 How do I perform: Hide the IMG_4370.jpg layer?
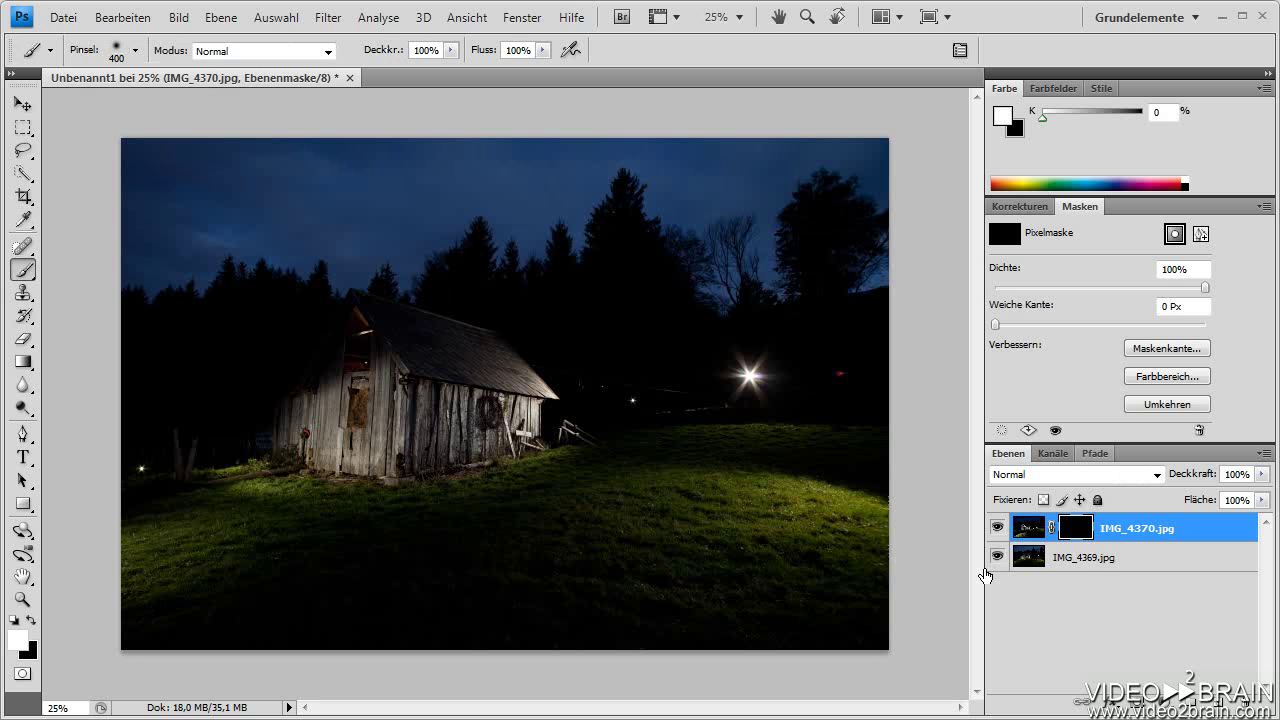click(997, 527)
